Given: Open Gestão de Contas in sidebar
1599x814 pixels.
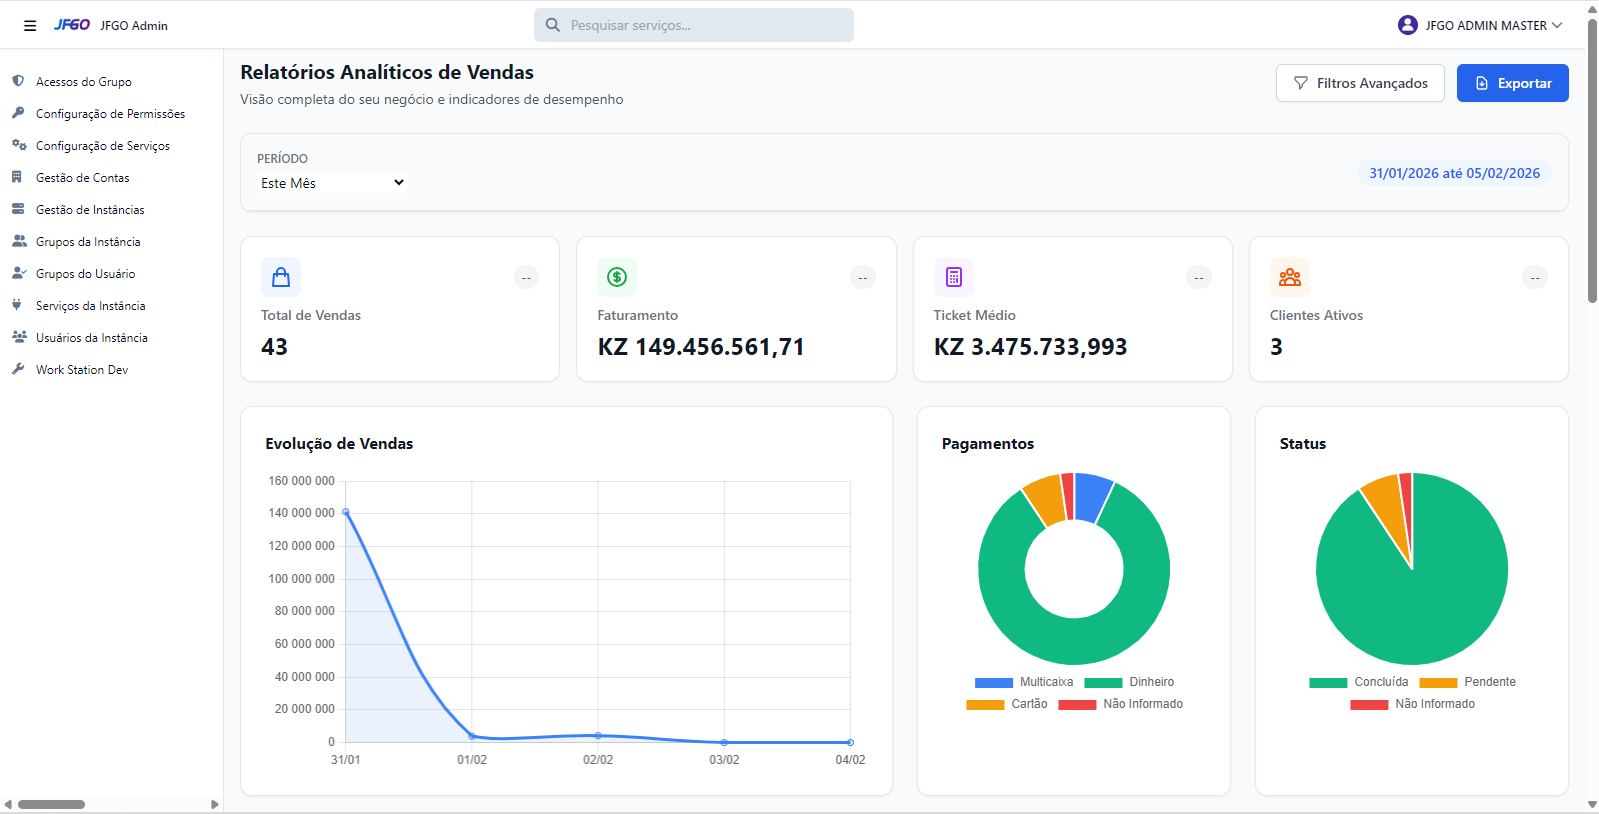Looking at the screenshot, I should click(82, 178).
